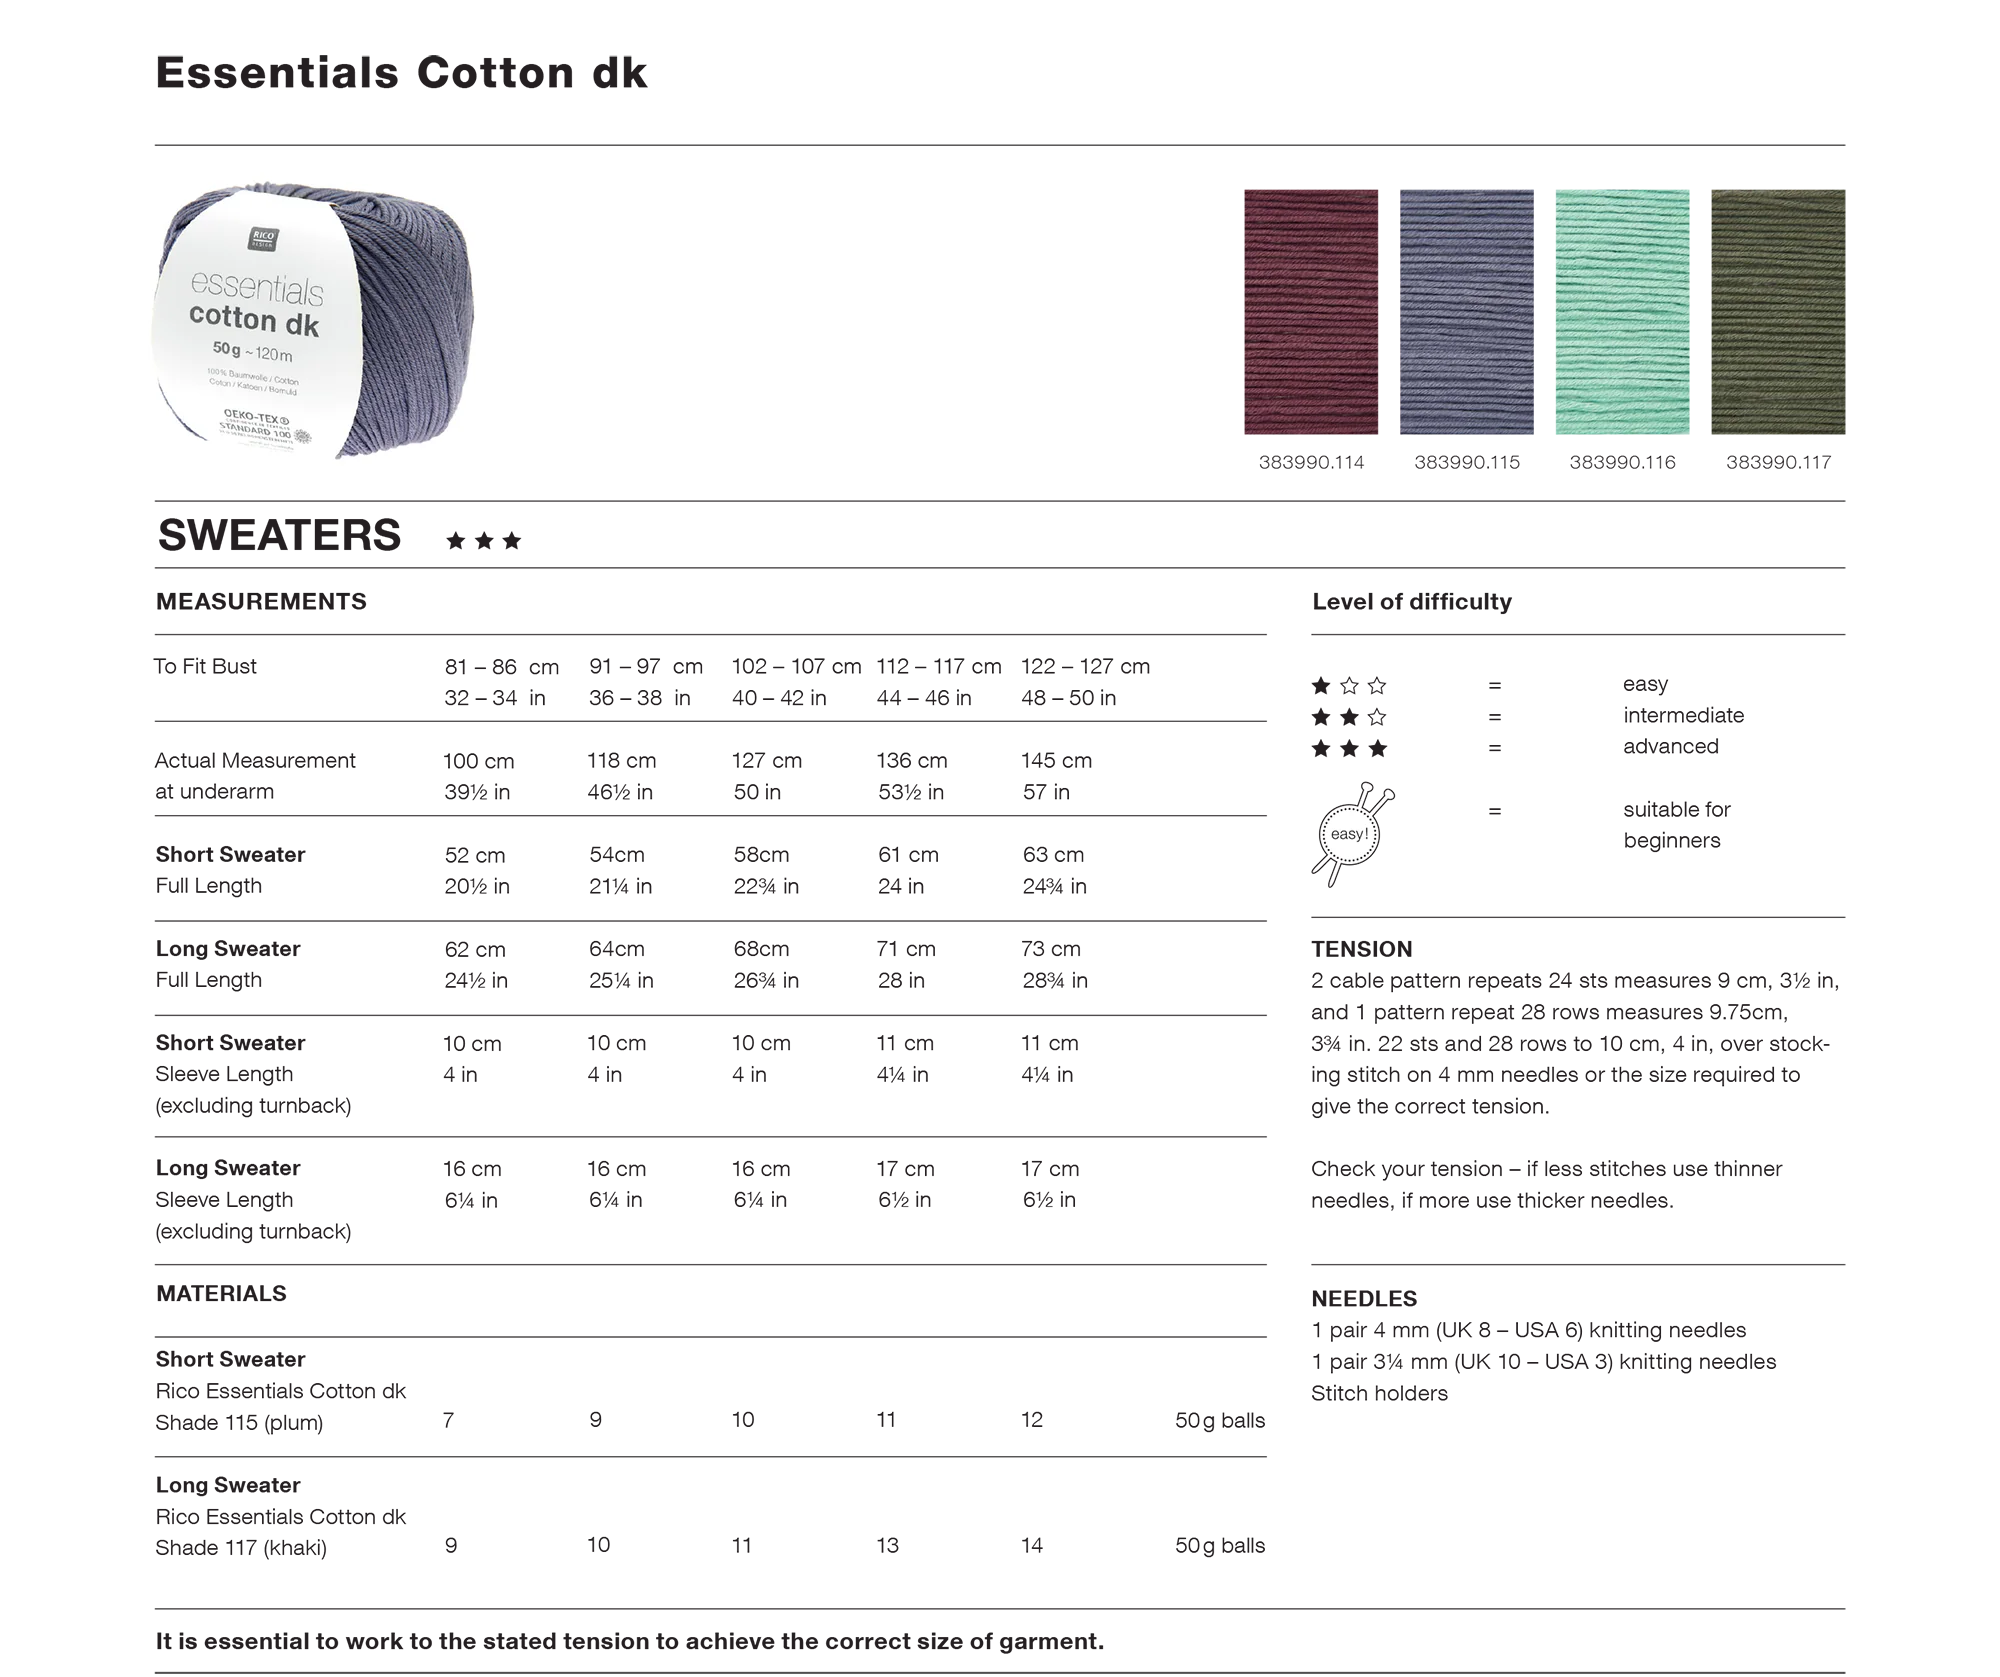The width and height of the screenshot is (2000, 1677).
Task: Click the three stars beside SWEATERS heading
Action: (x=484, y=541)
